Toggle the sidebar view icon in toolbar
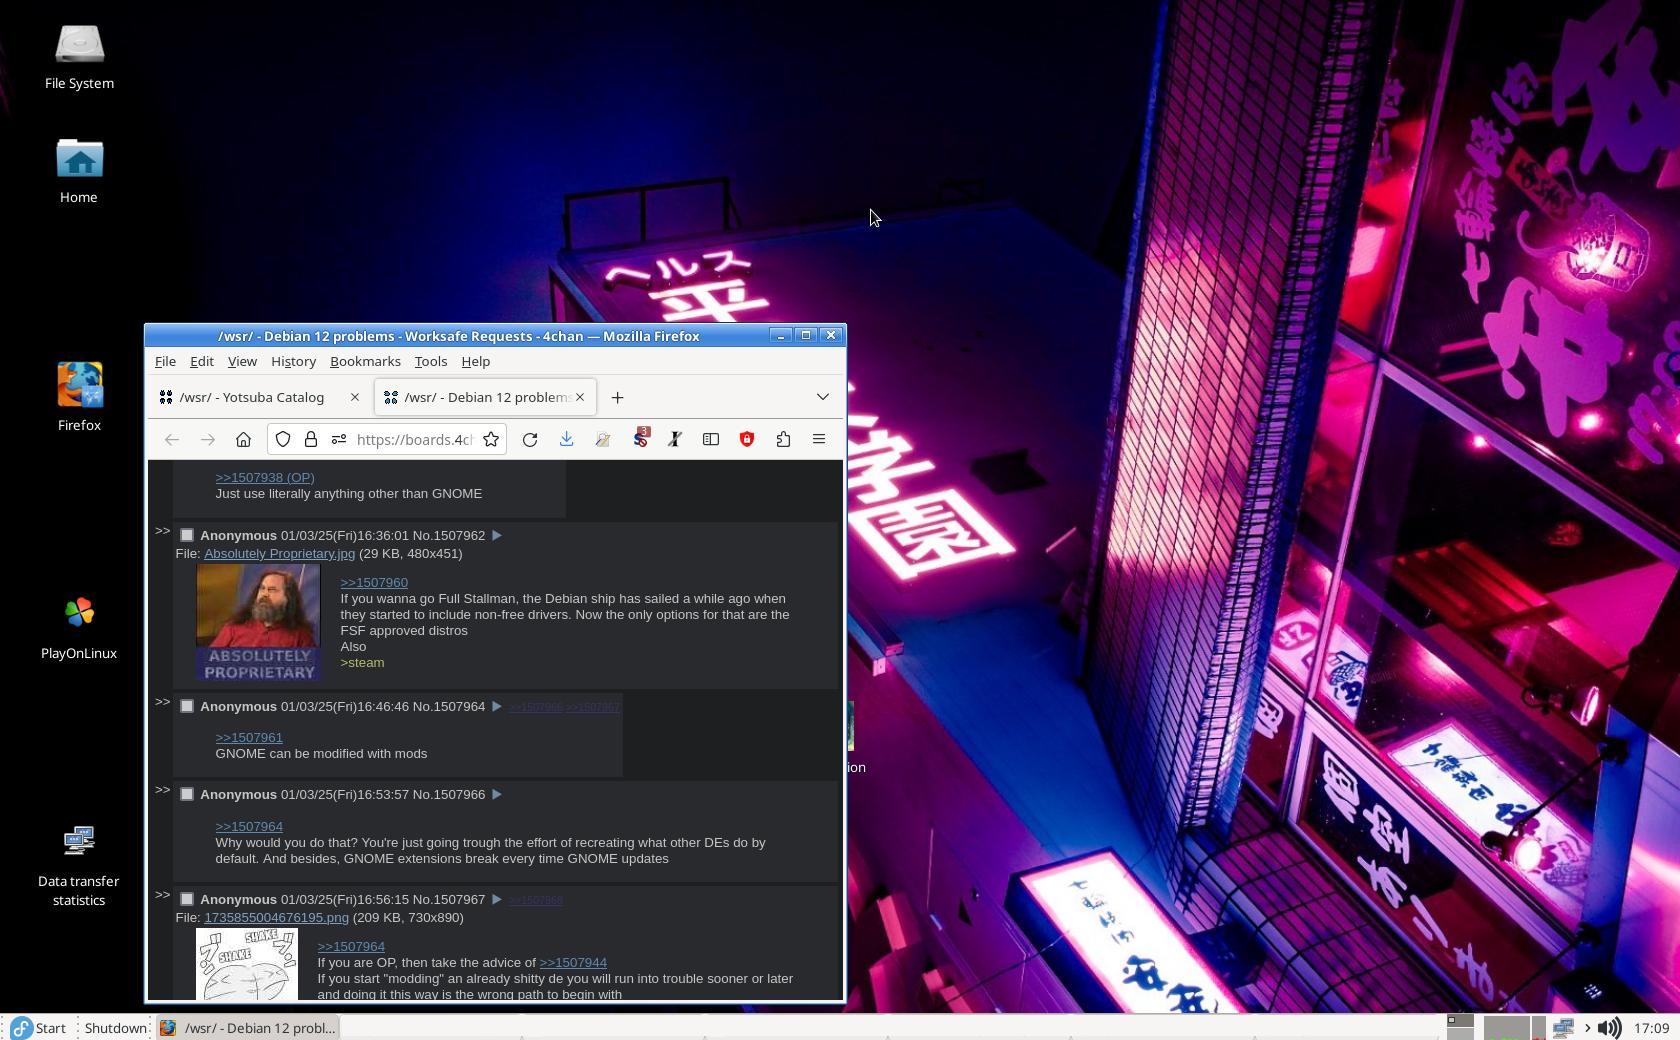The height and width of the screenshot is (1040, 1680). (x=711, y=439)
